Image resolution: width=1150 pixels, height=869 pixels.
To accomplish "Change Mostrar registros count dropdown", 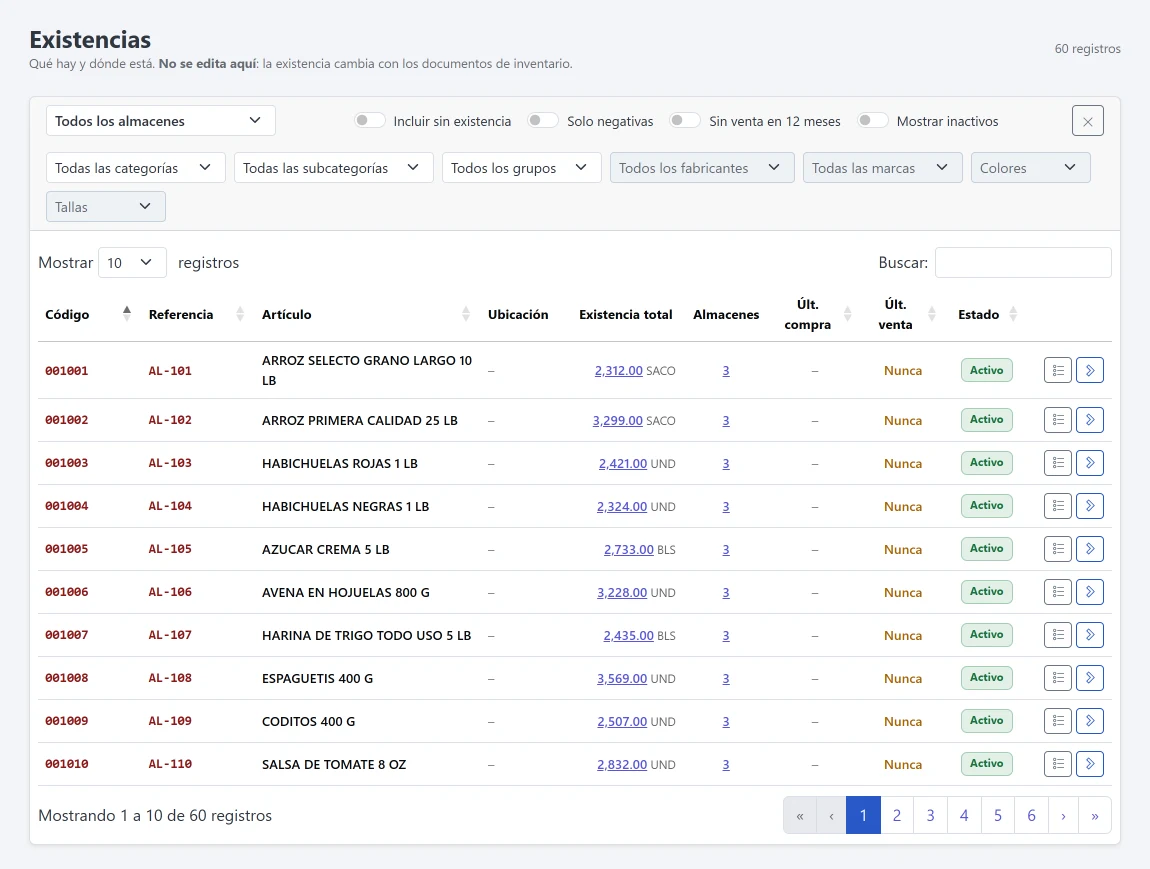I will coord(132,263).
